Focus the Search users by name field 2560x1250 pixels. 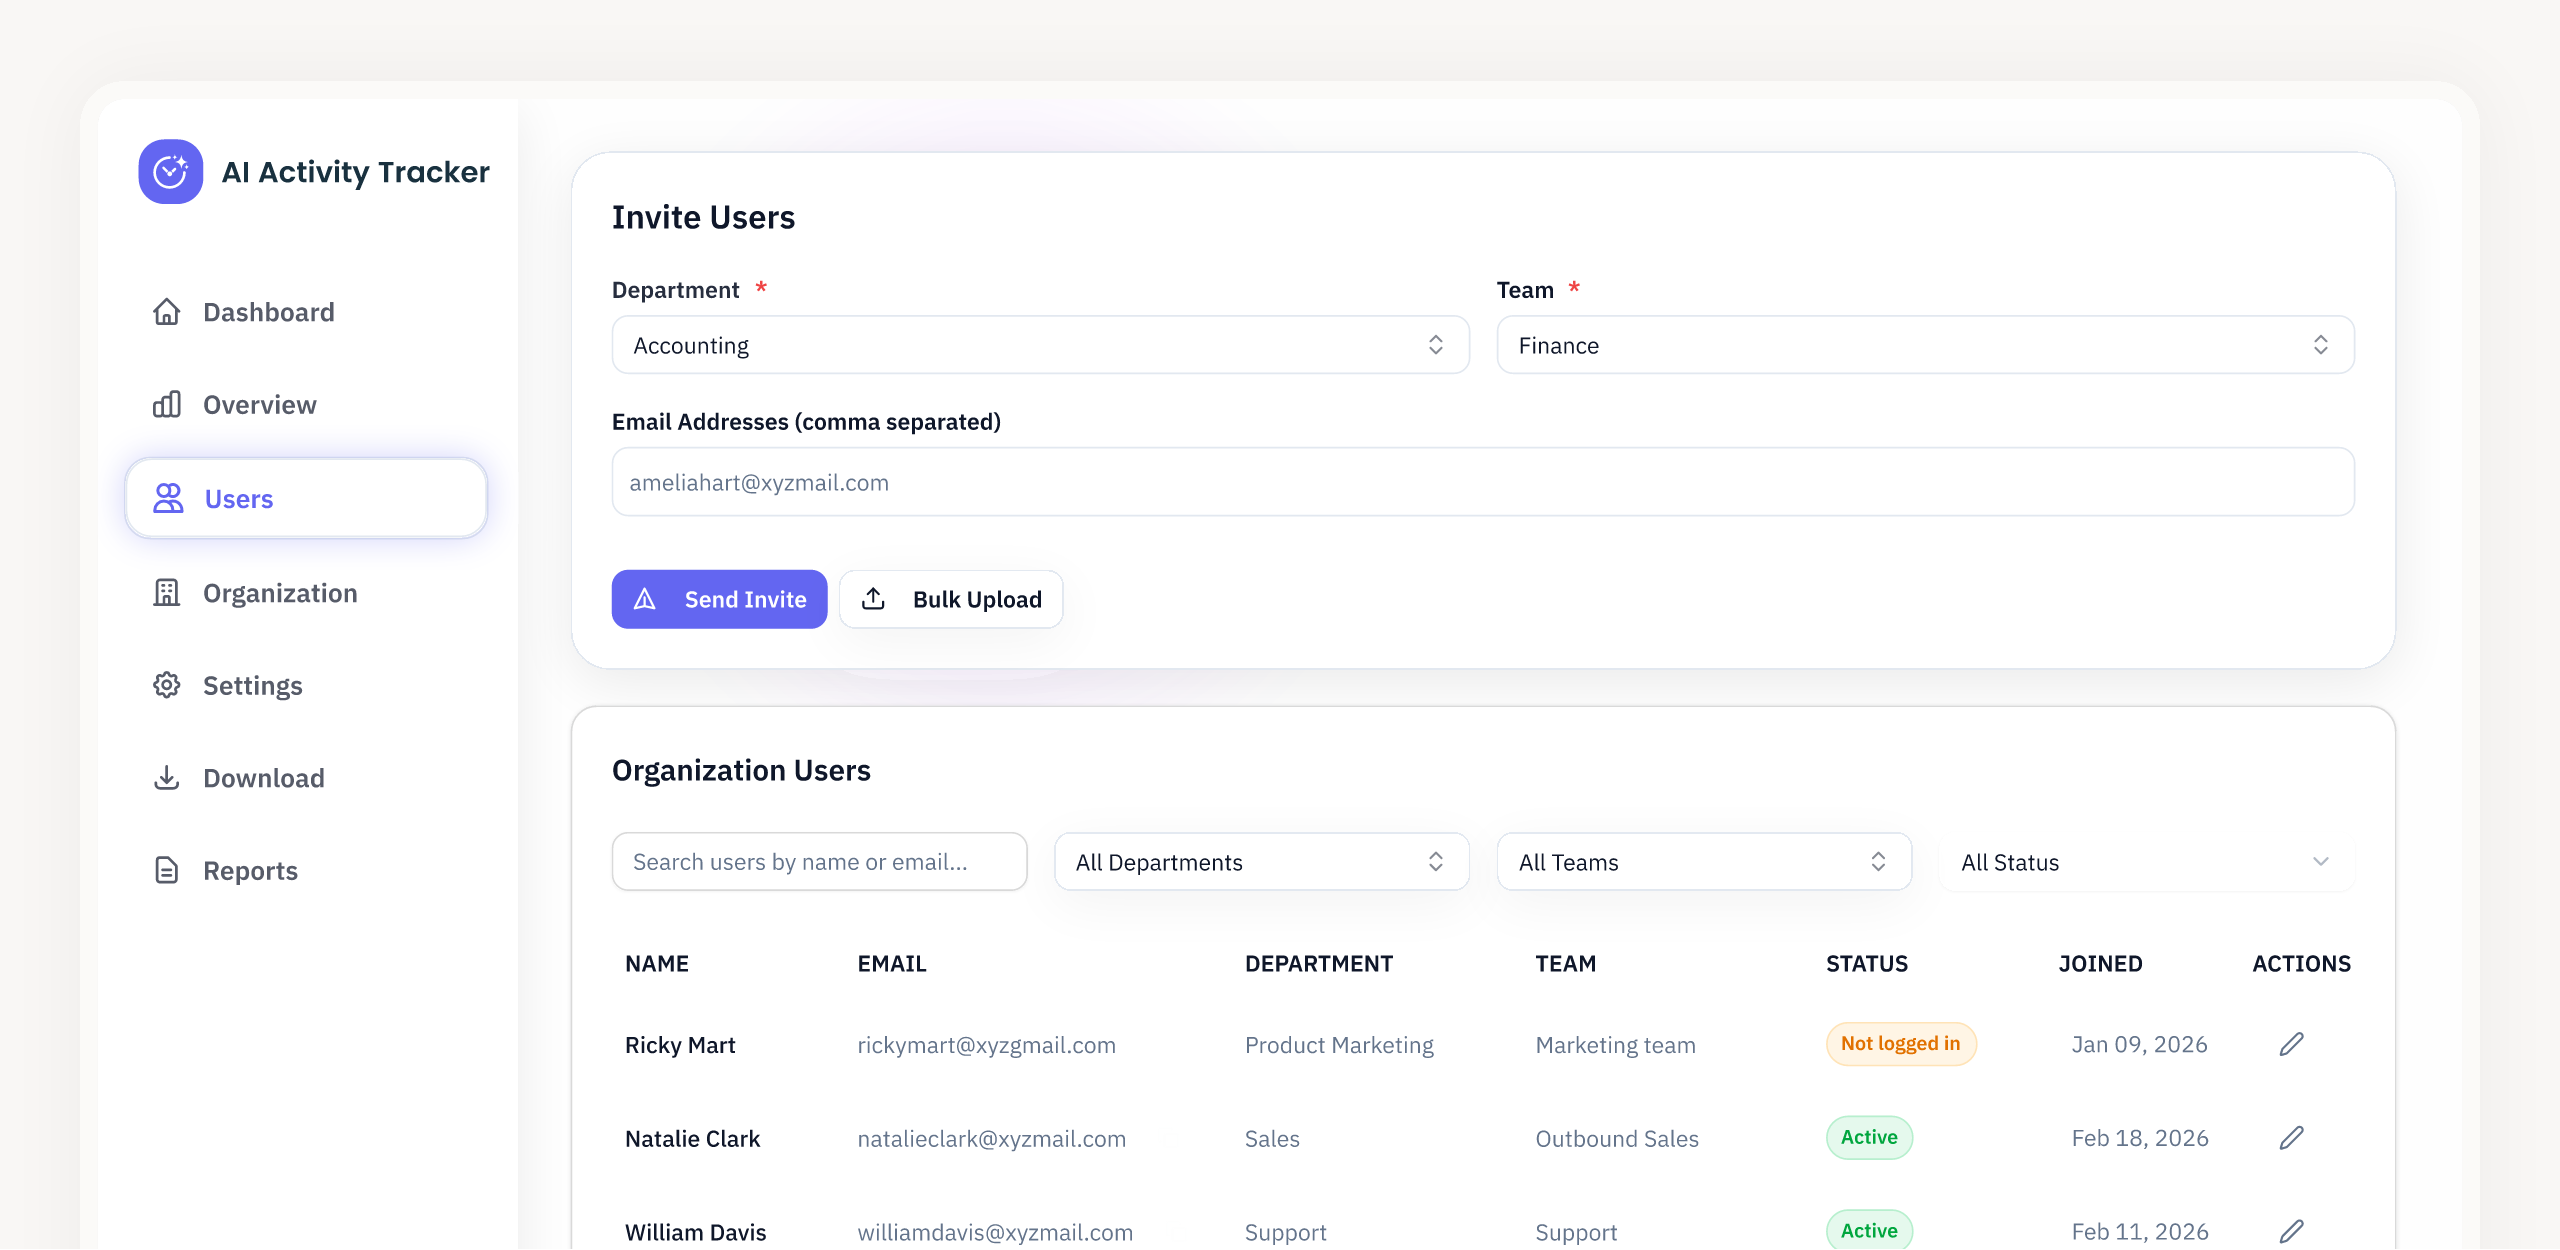click(x=819, y=862)
